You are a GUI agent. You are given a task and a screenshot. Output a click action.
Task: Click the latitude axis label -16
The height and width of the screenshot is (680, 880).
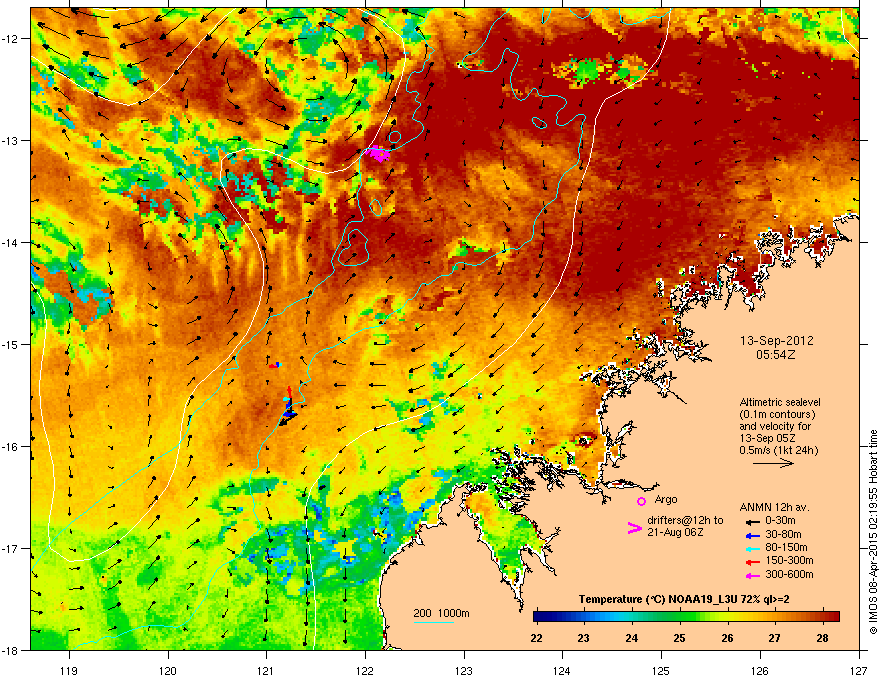(x=11, y=446)
